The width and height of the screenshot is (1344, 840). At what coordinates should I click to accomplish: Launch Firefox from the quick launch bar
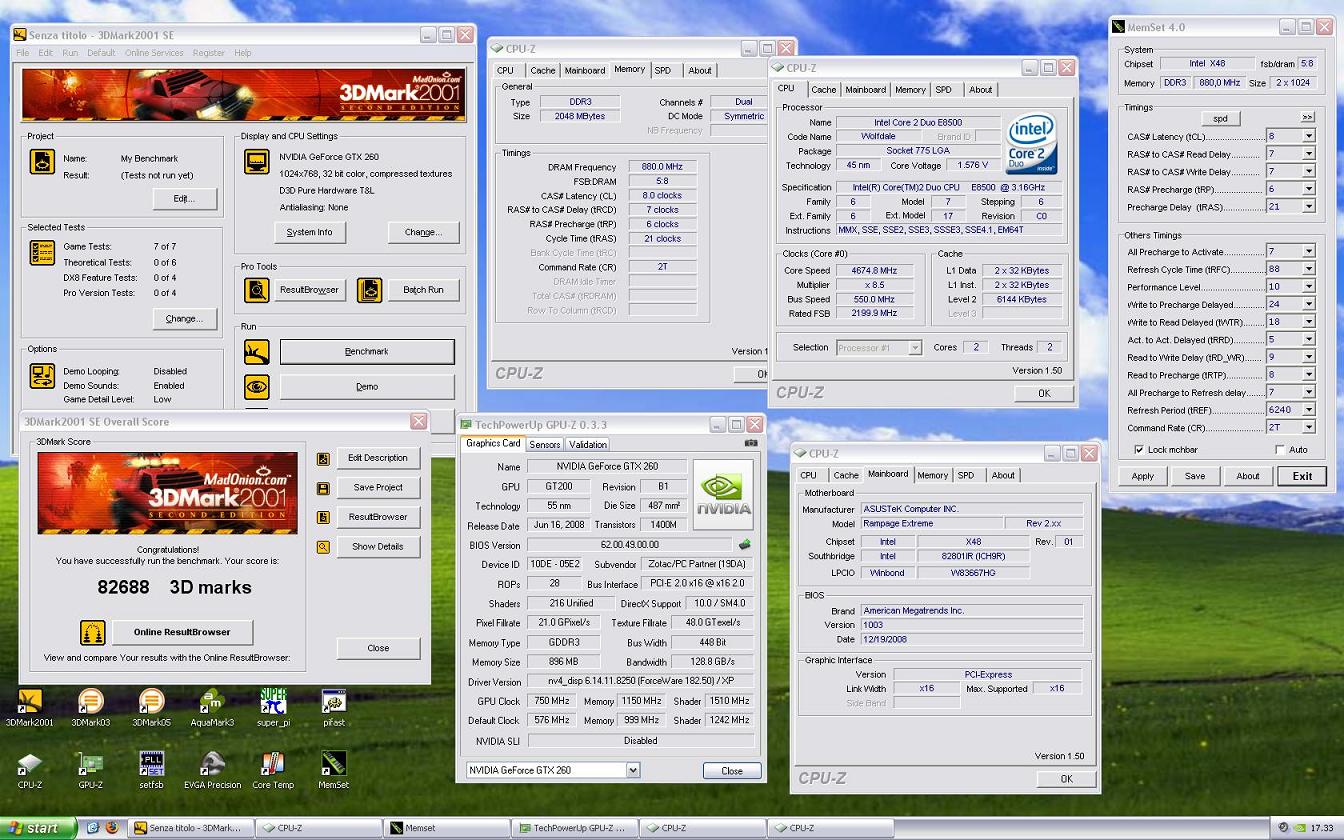coord(111,828)
